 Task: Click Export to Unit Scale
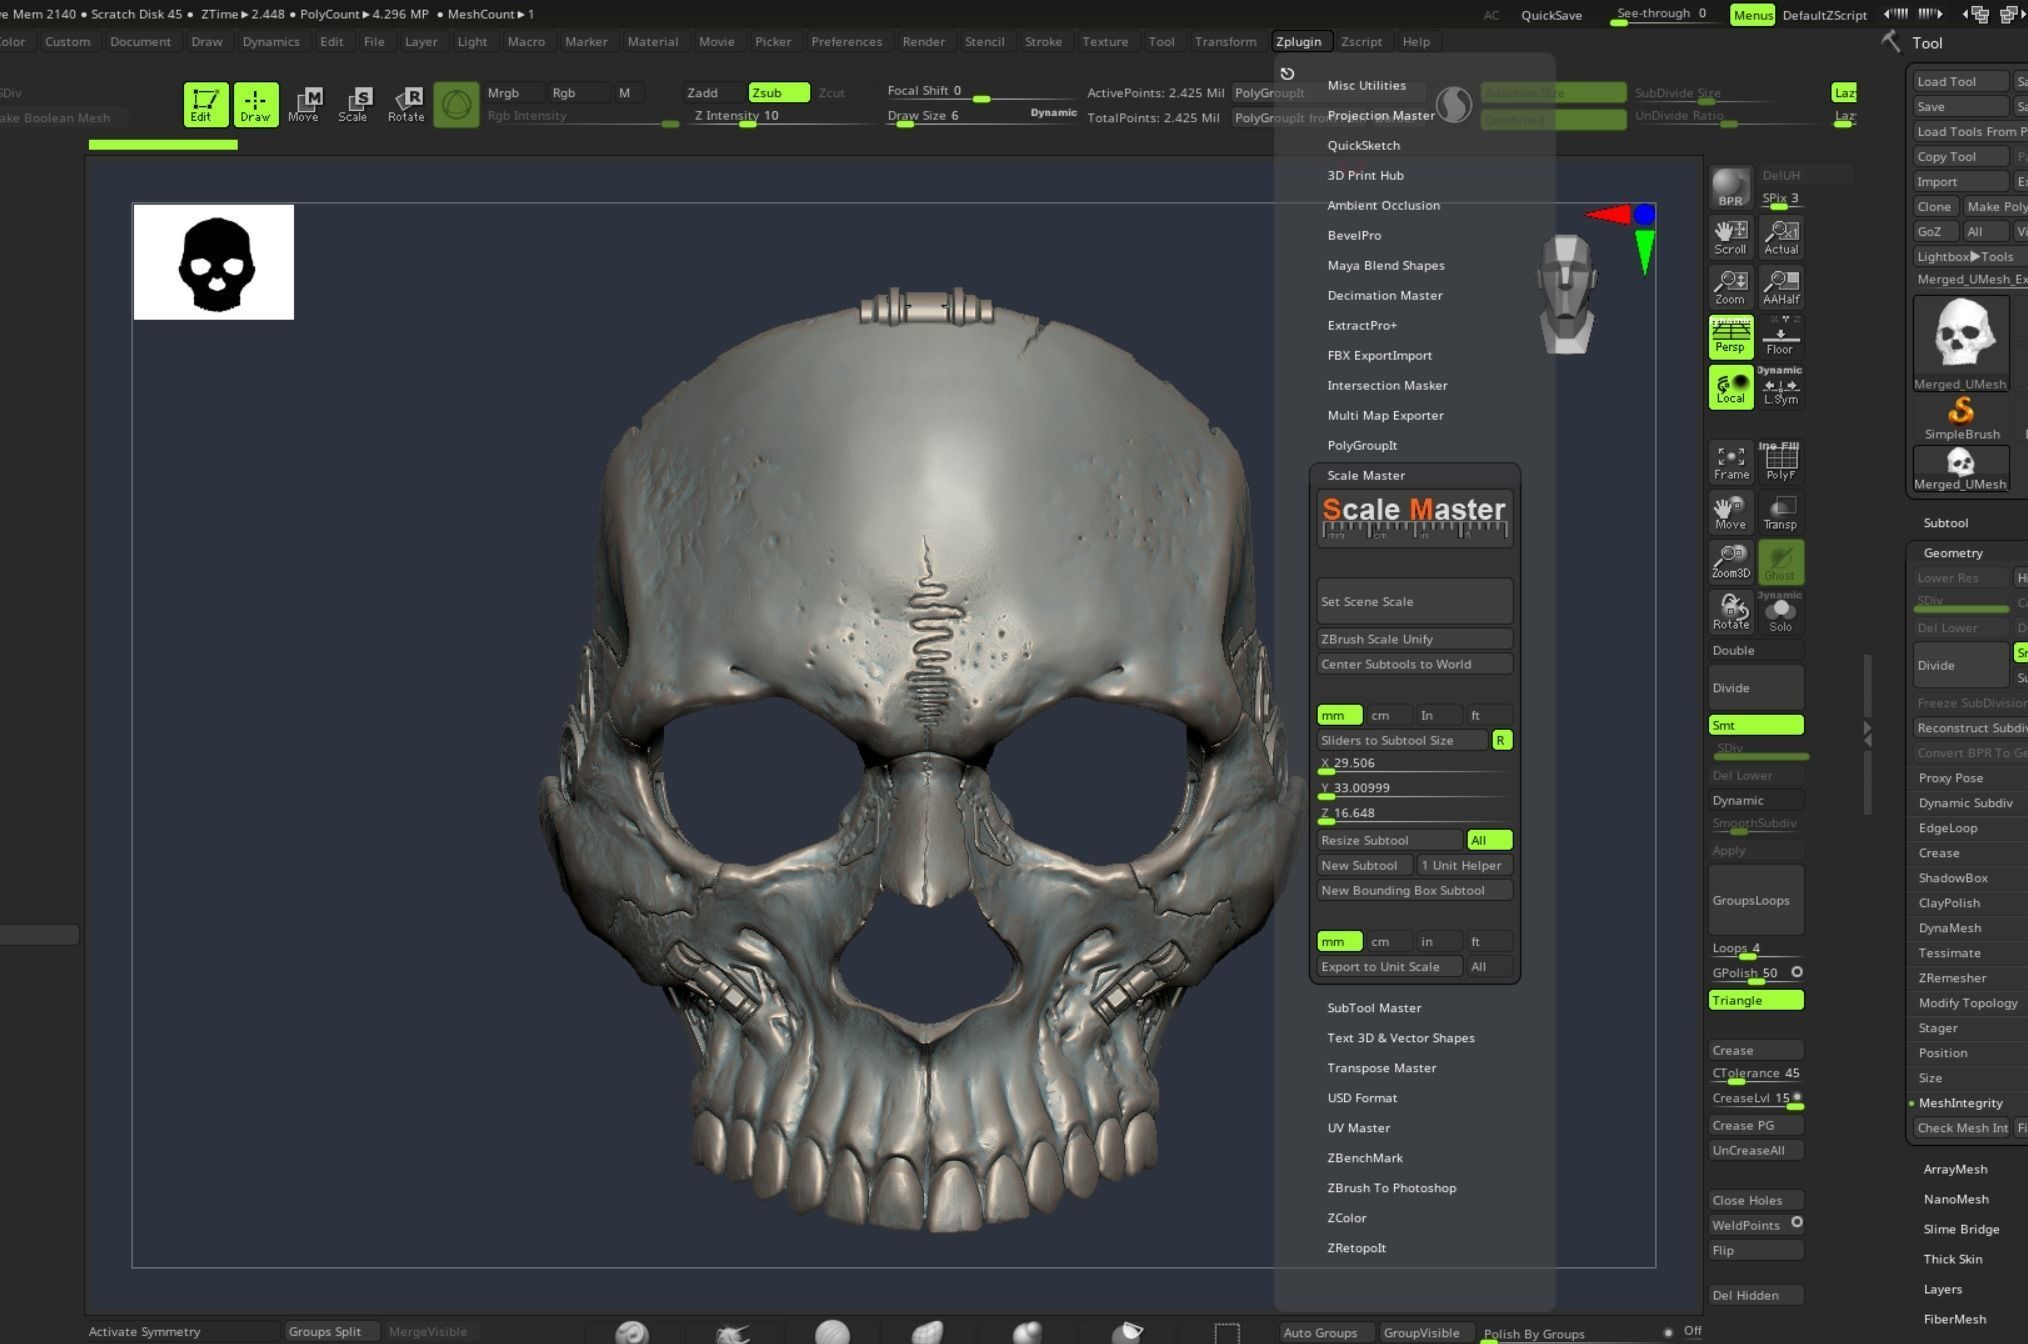click(x=1390, y=966)
